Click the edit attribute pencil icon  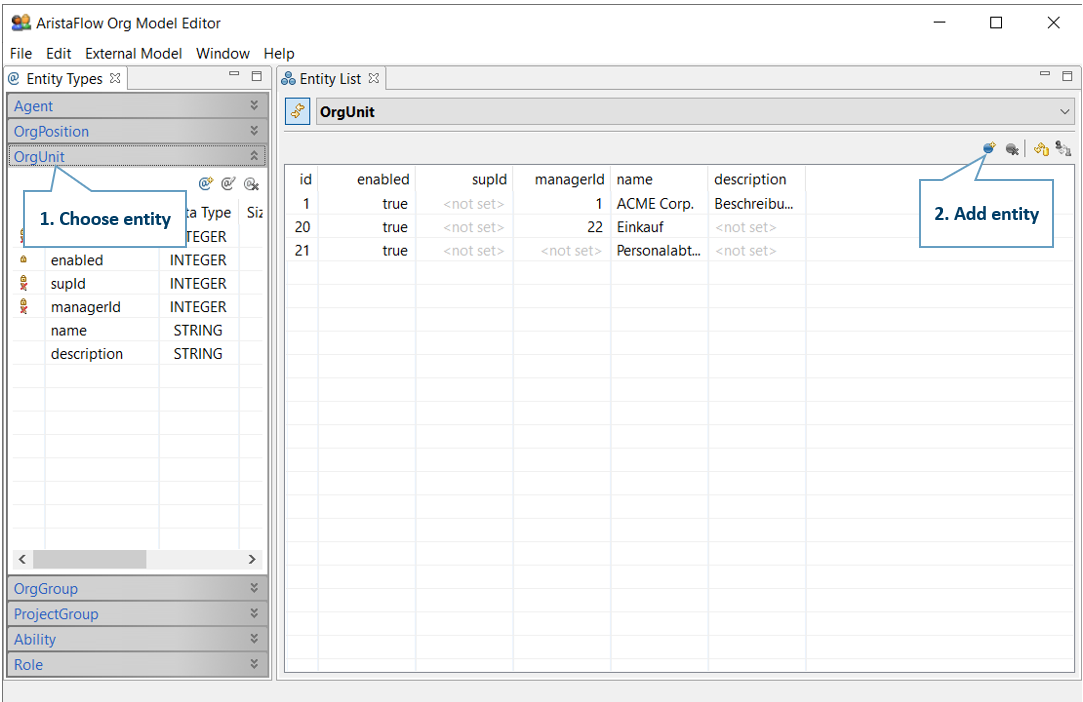click(228, 184)
